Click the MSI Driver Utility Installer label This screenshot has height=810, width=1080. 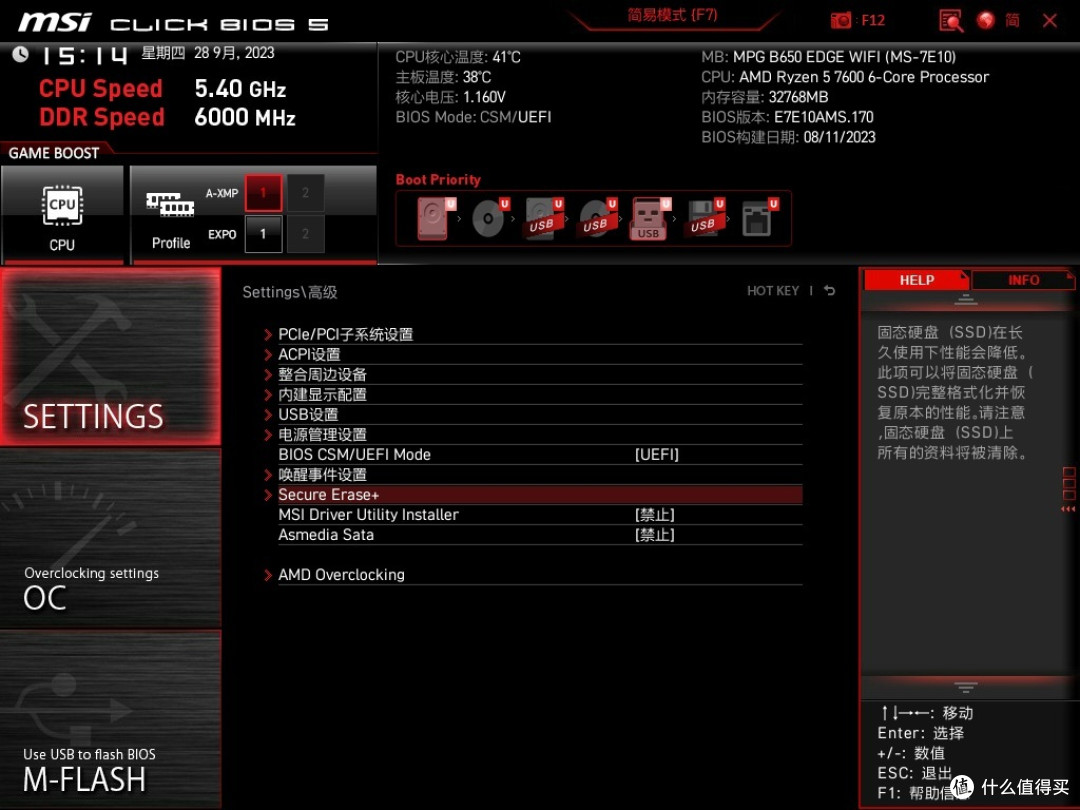[368, 515]
